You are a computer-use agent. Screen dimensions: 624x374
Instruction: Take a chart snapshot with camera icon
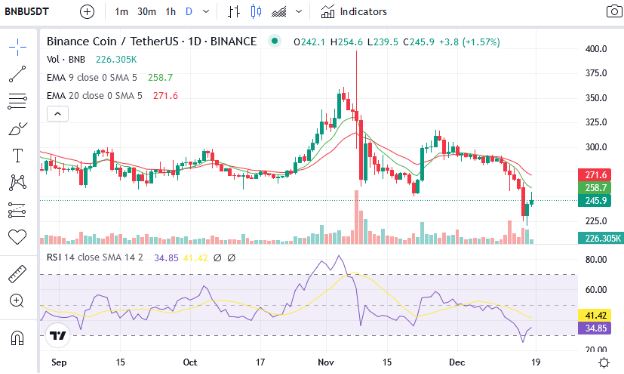[x=614, y=11]
